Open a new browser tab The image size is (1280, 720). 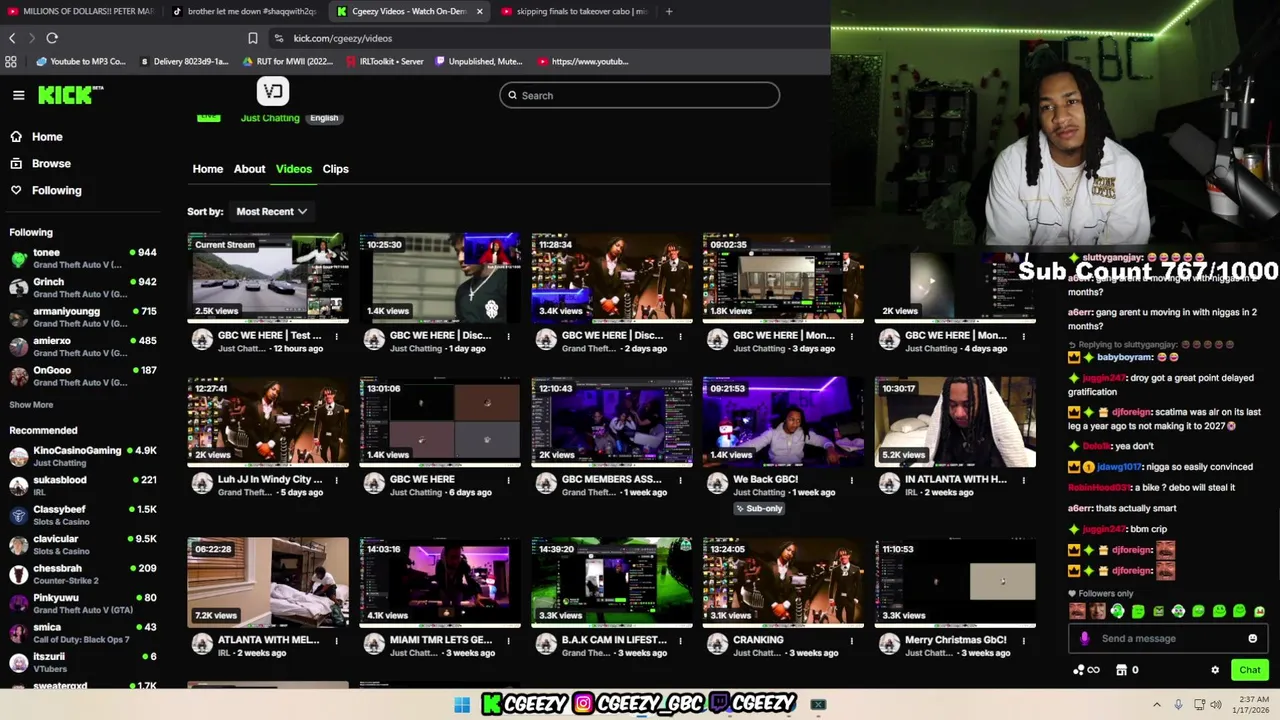pos(669,11)
